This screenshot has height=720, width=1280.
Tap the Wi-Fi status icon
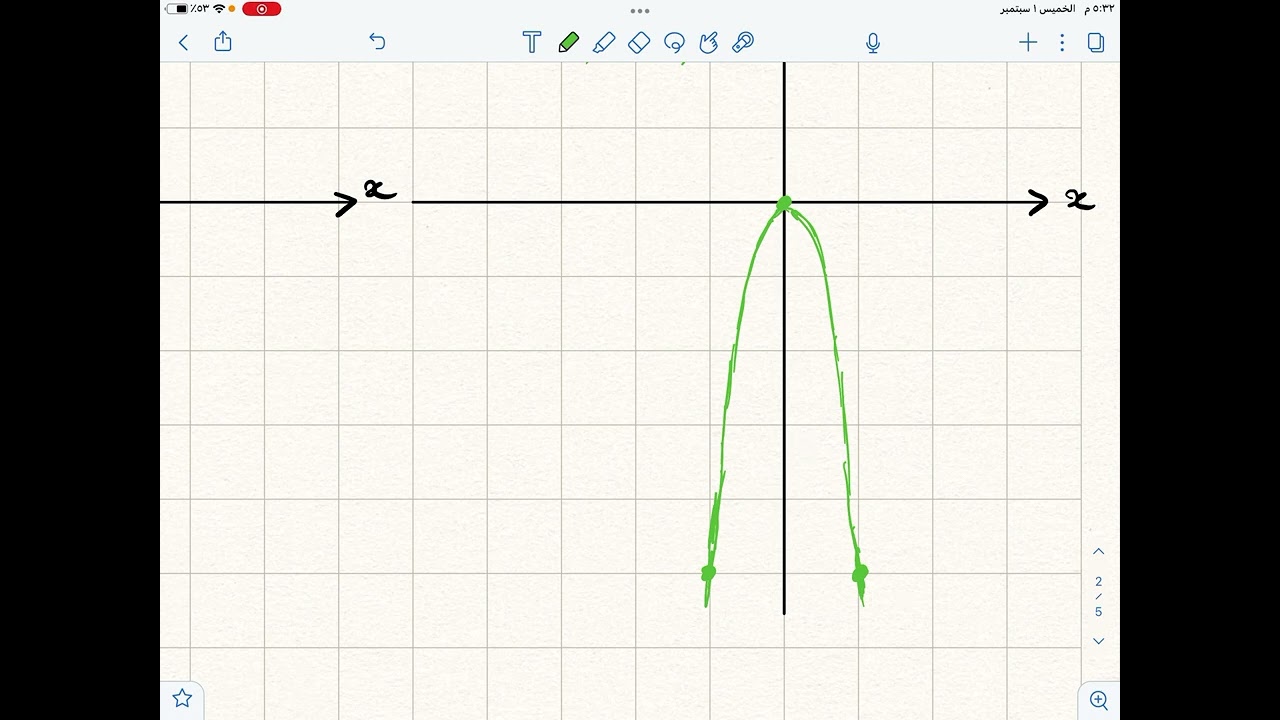pos(219,9)
